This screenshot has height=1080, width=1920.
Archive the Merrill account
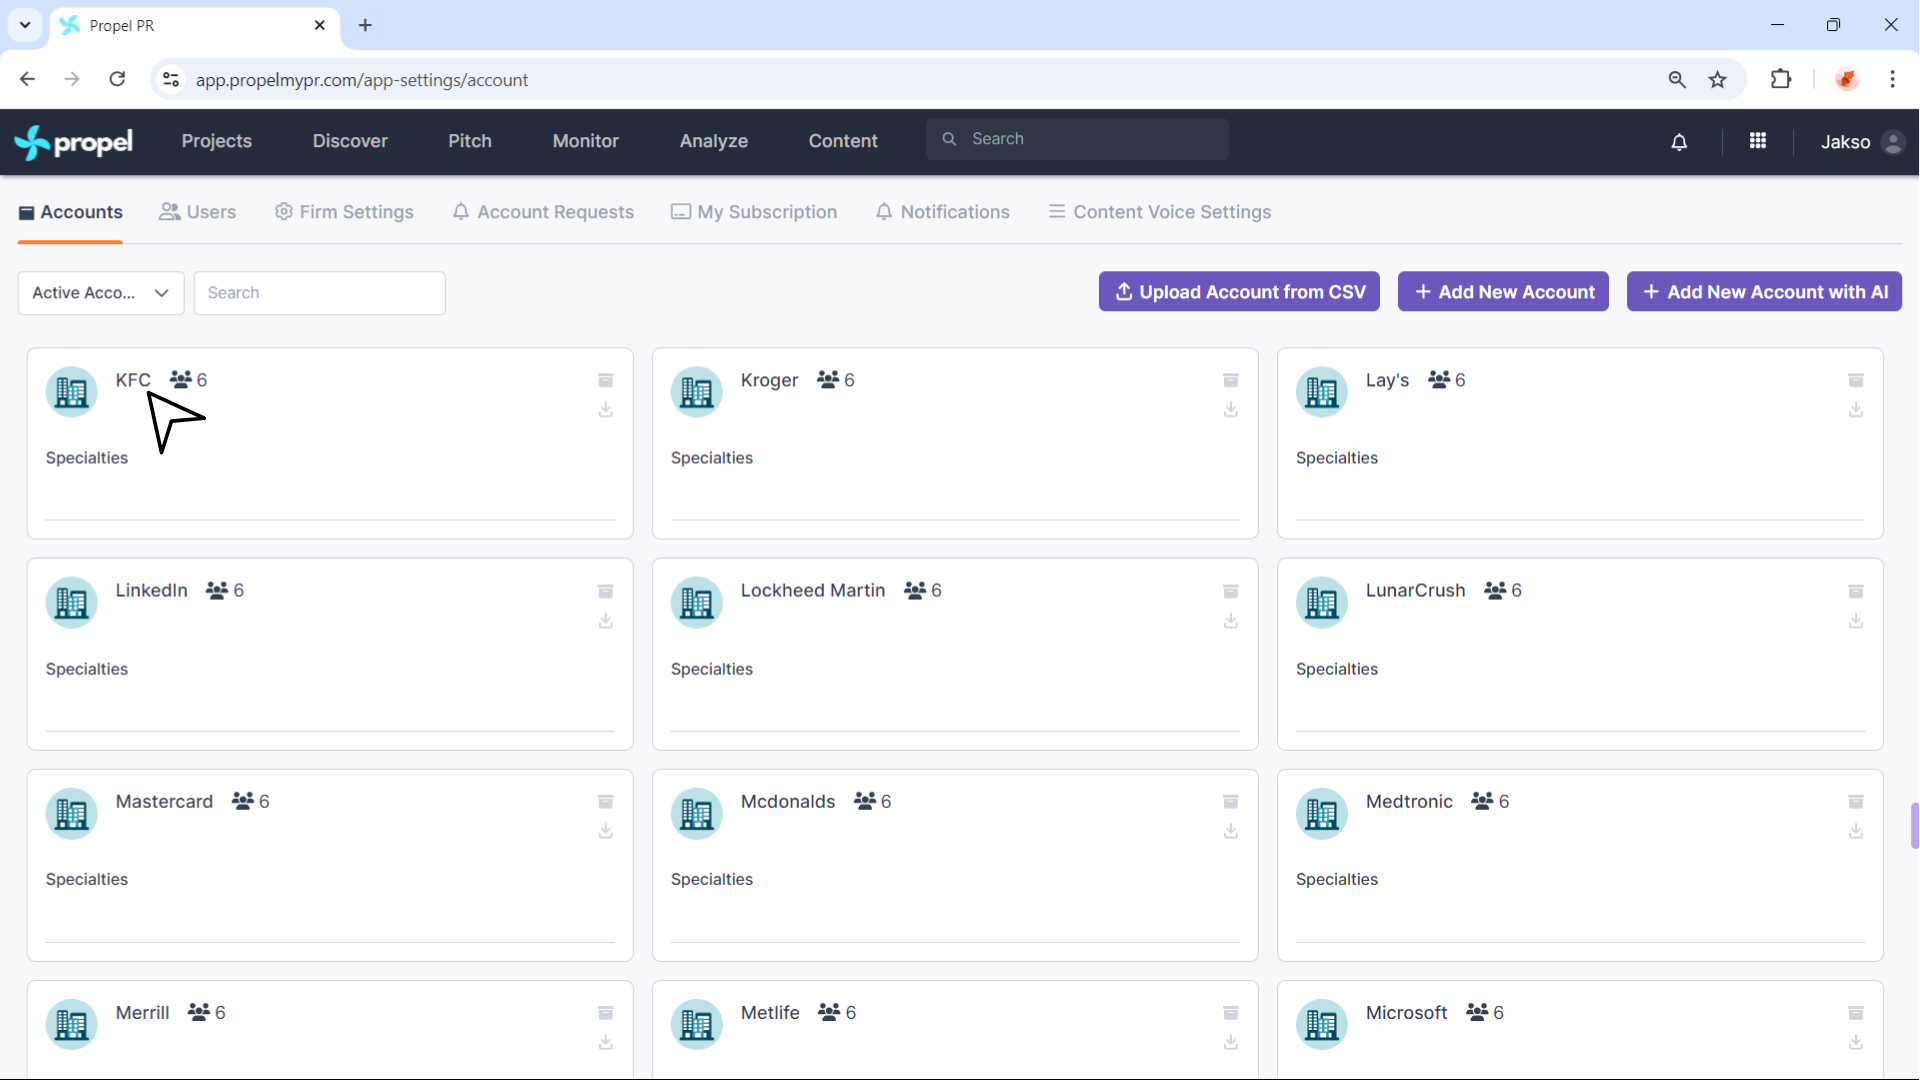(x=605, y=1013)
